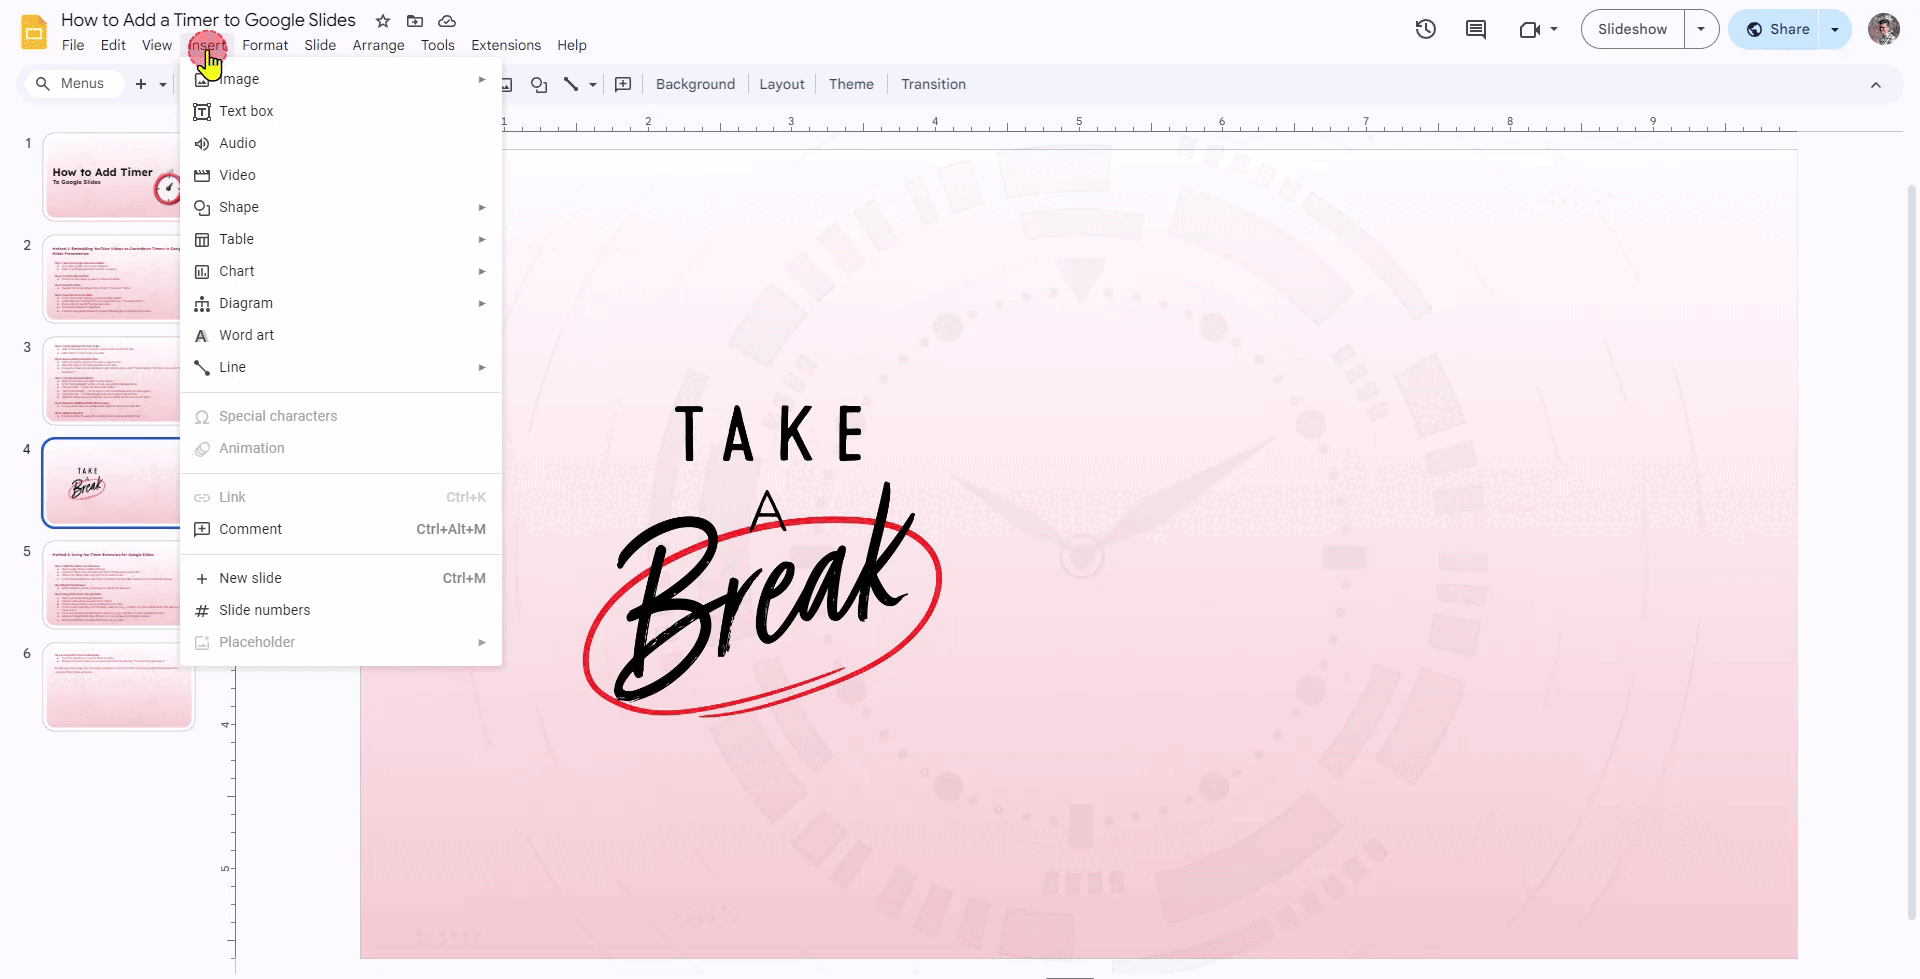Viewport: 1920px width, 979px height.
Task: Select slide 6 in the filmstrip
Action: tap(117, 687)
